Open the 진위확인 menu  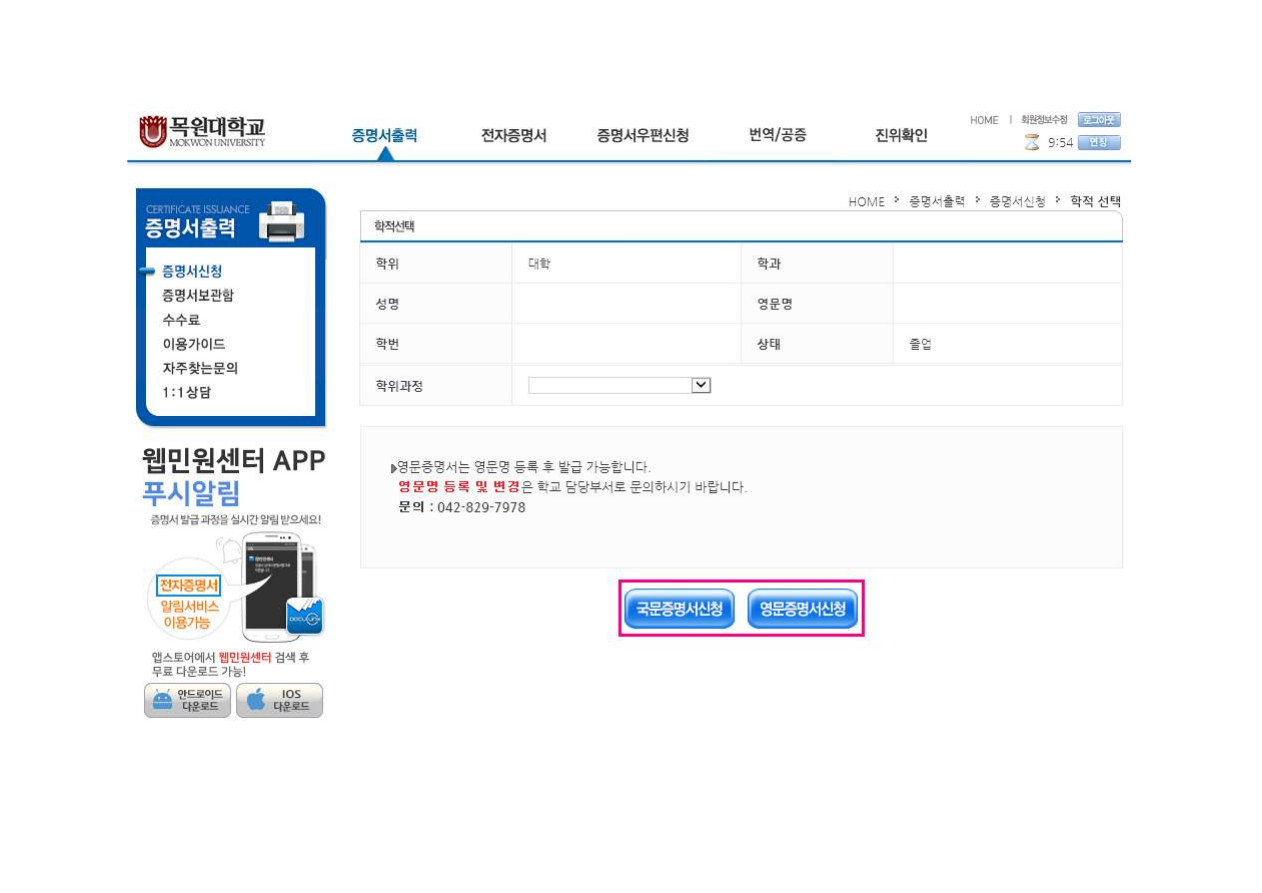point(901,136)
